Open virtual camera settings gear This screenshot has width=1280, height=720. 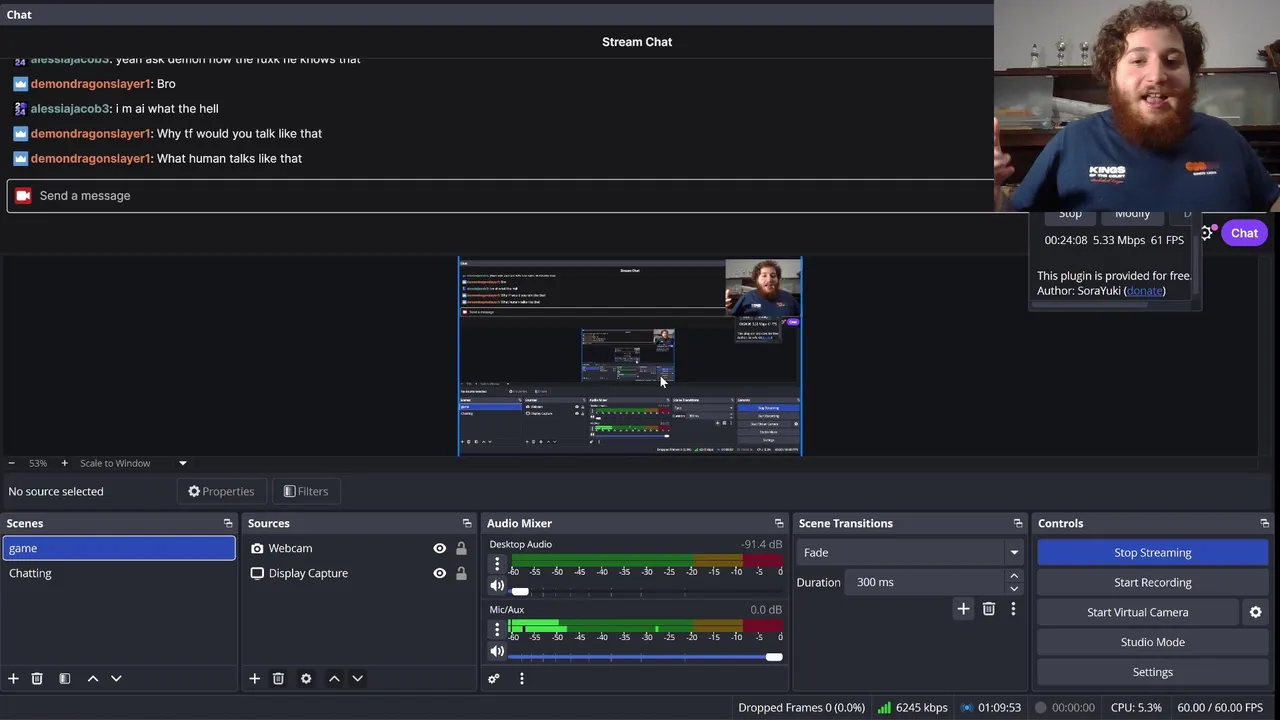tap(1255, 612)
